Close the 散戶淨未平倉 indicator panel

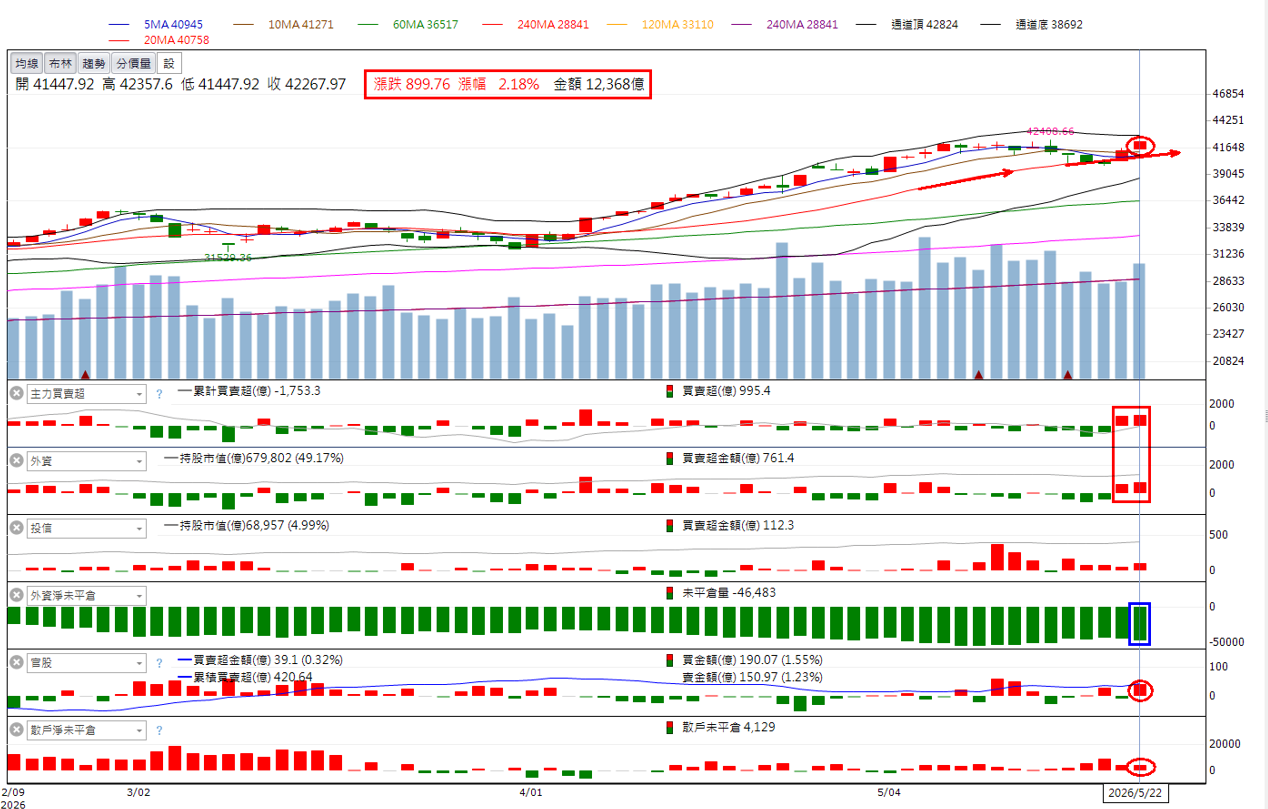coord(16,730)
